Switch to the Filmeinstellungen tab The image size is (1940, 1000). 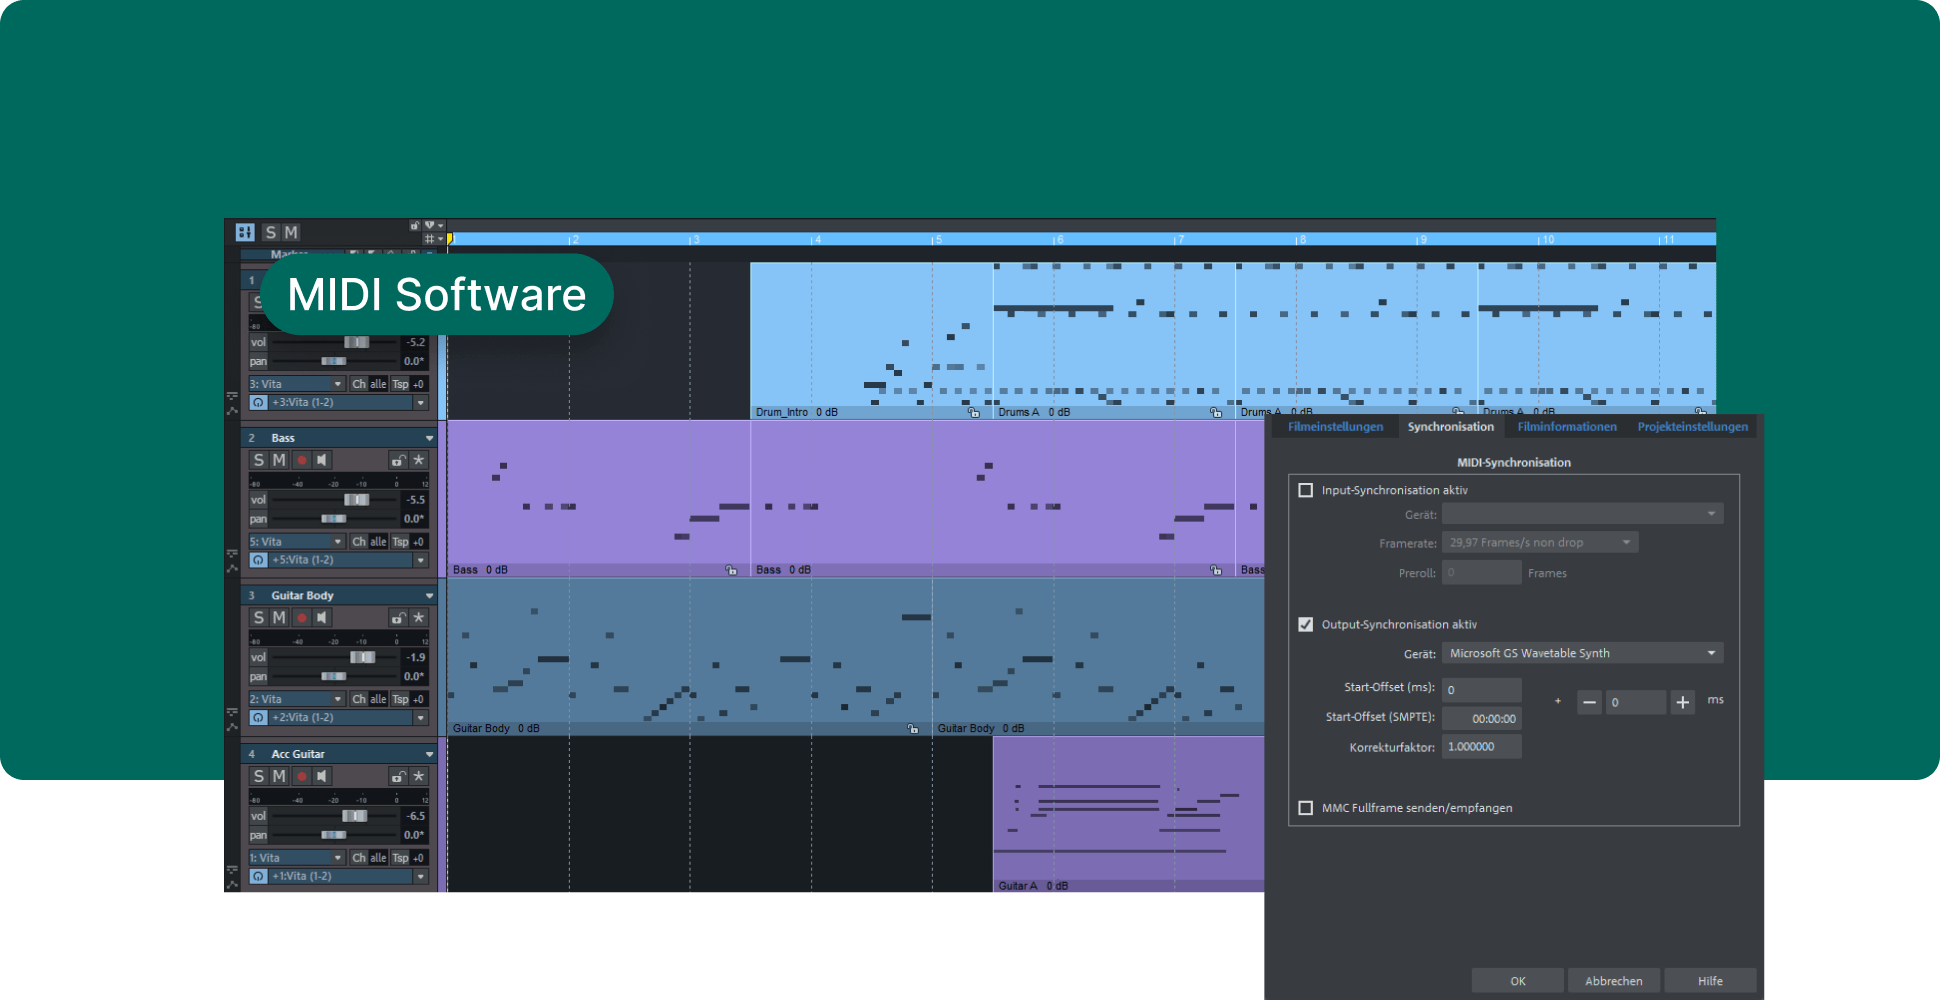click(x=1335, y=427)
